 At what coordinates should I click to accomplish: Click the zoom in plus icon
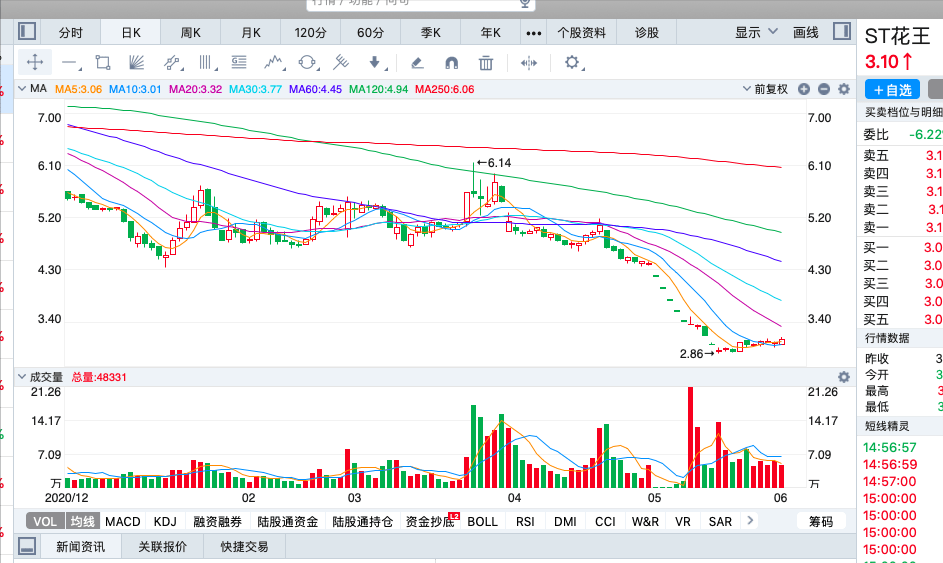pyautogui.click(x=804, y=89)
